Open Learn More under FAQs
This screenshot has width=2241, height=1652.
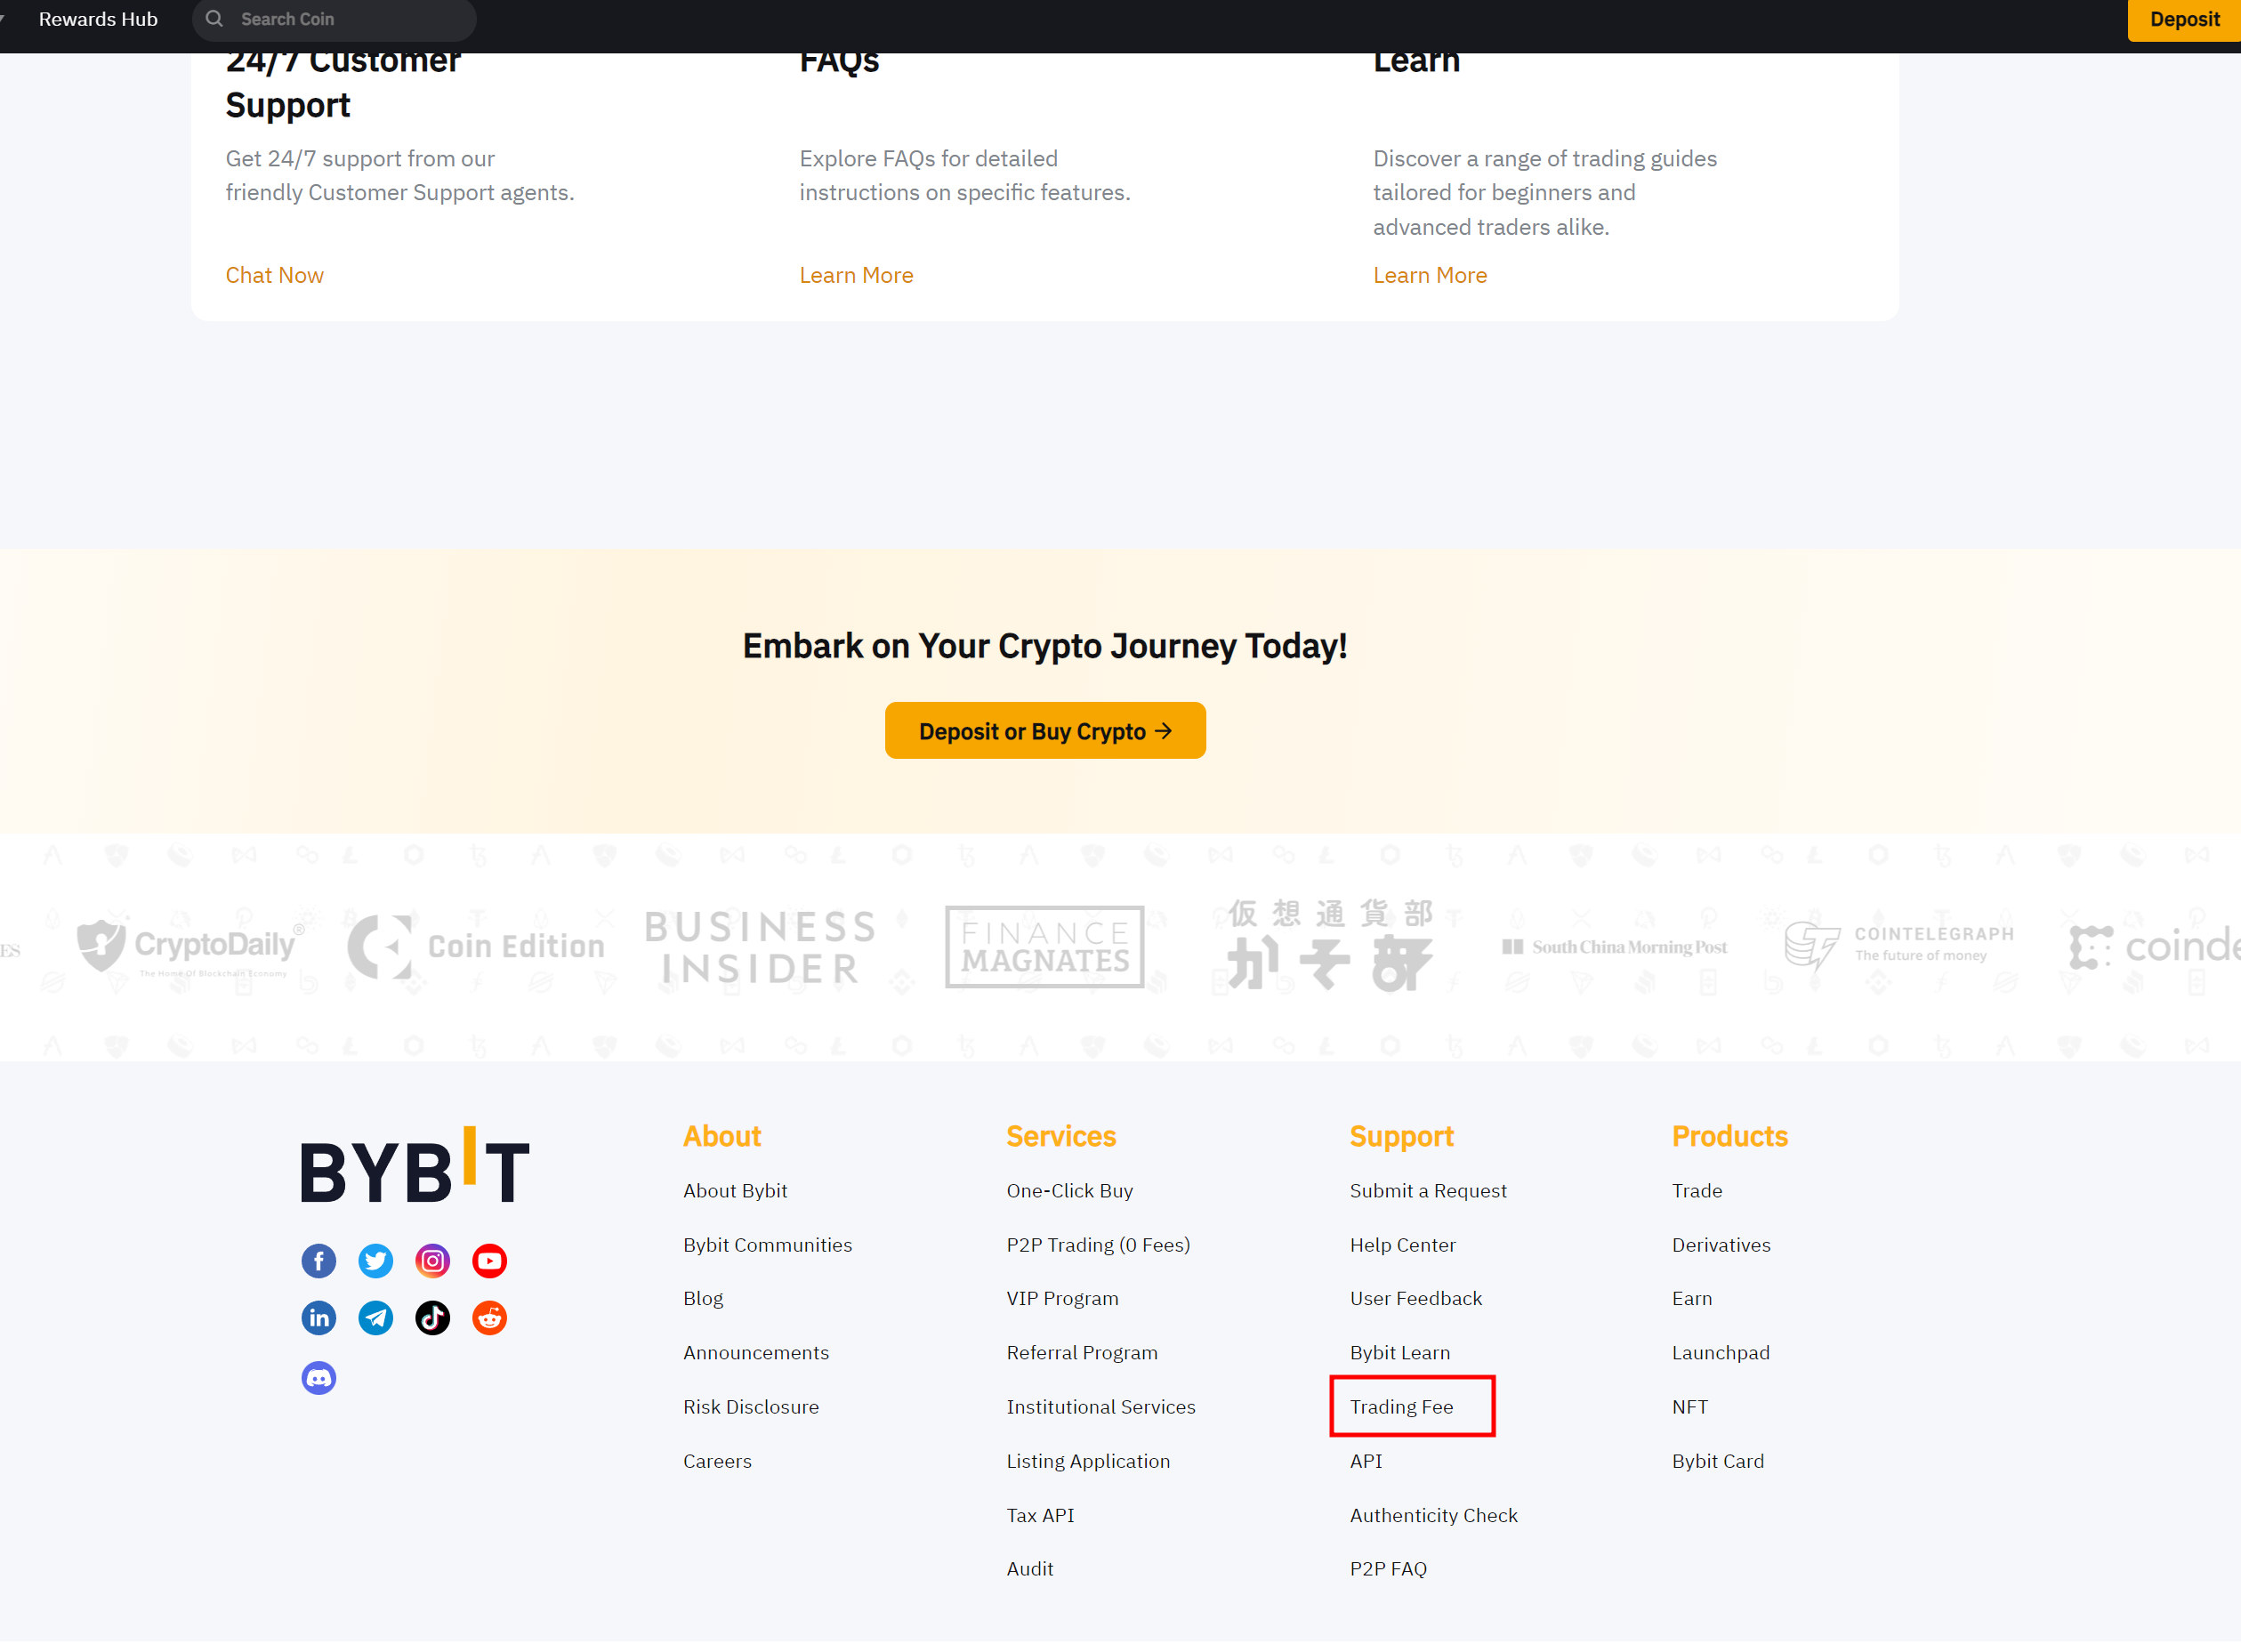pos(856,275)
